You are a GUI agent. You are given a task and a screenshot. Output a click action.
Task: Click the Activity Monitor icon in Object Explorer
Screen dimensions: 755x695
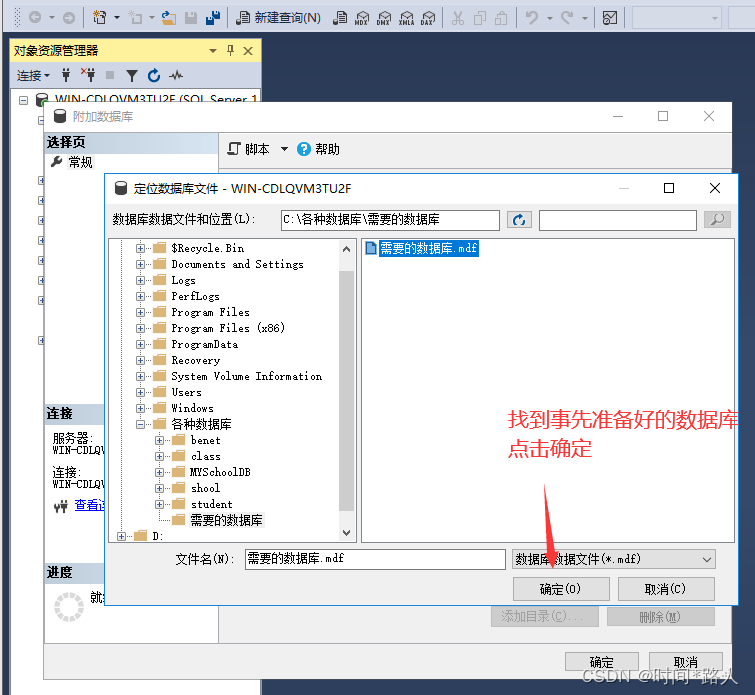[x=176, y=75]
